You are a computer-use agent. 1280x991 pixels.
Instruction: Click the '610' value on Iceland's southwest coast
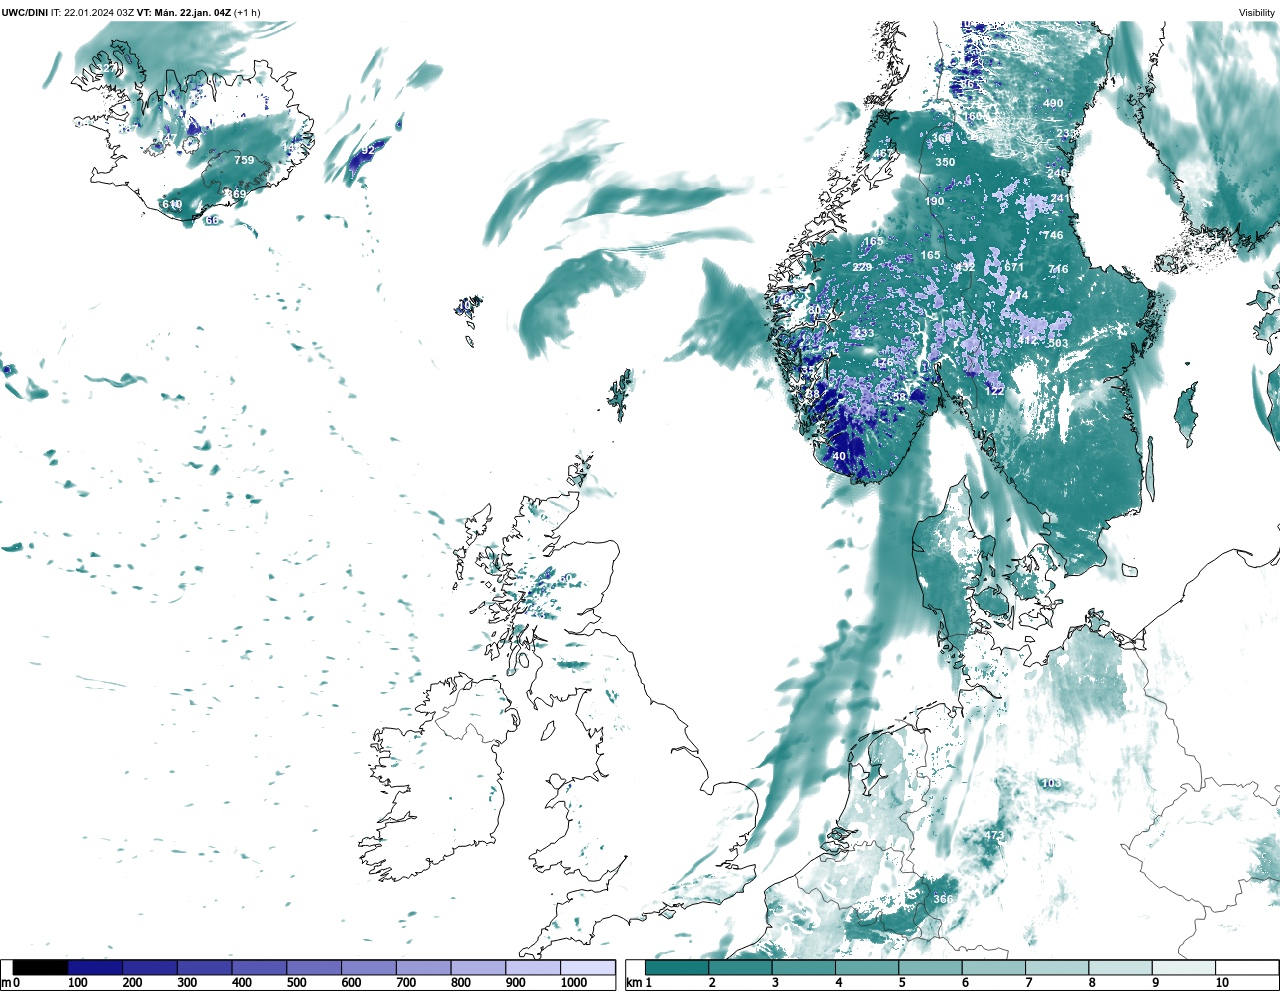(x=172, y=204)
